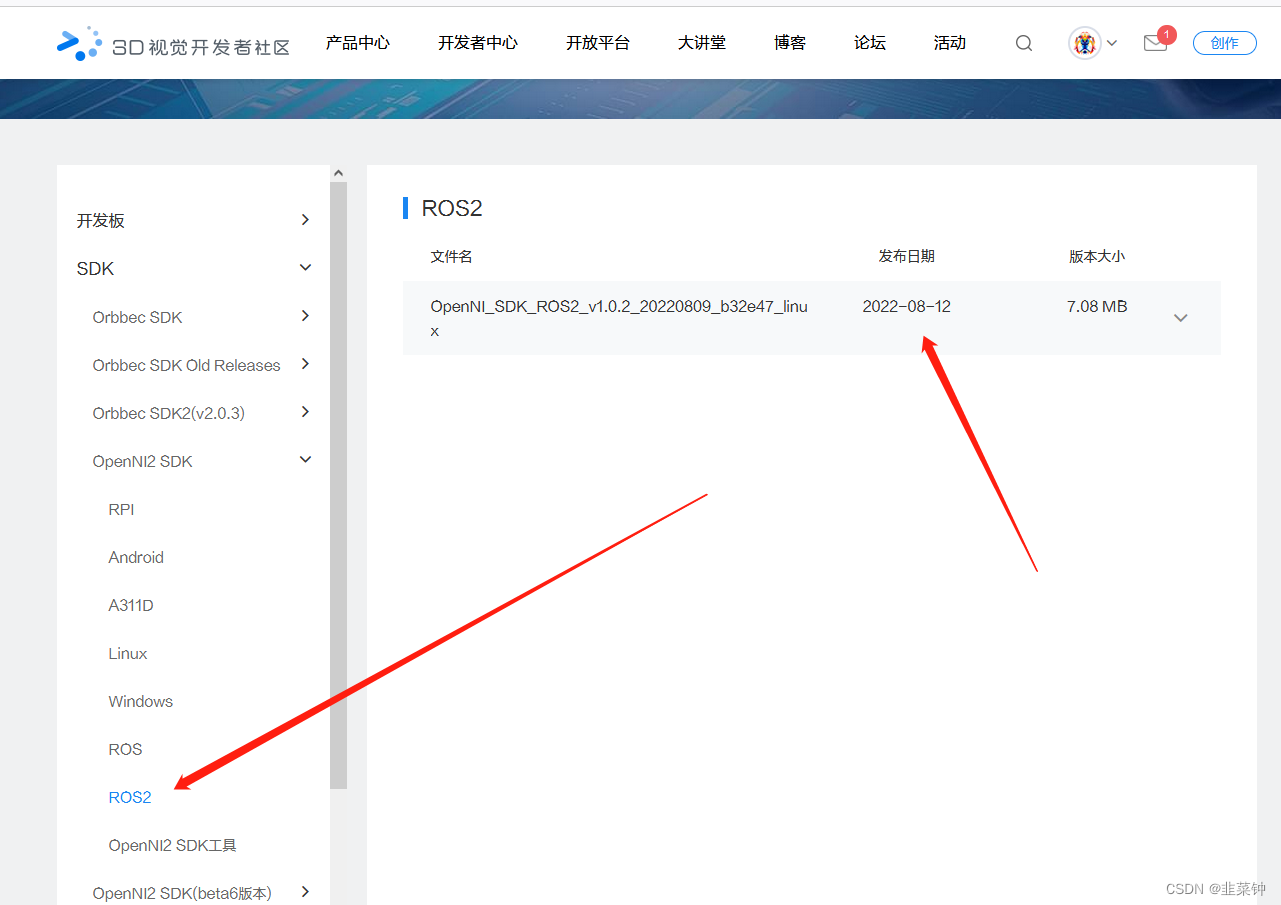
Task: Go to 大讲堂 page
Action: (702, 43)
